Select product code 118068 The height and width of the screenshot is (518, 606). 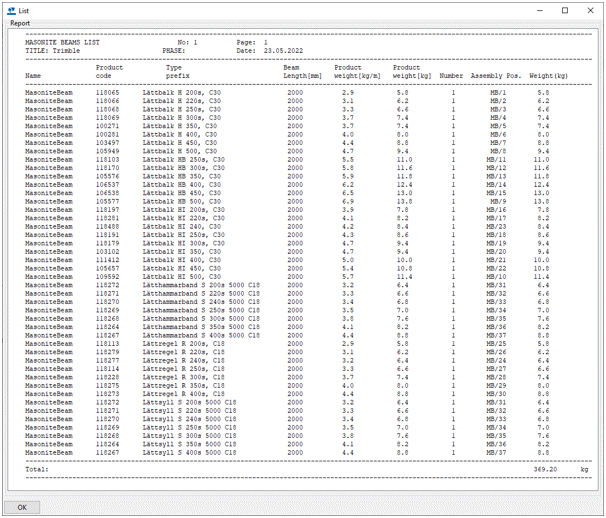[107, 109]
